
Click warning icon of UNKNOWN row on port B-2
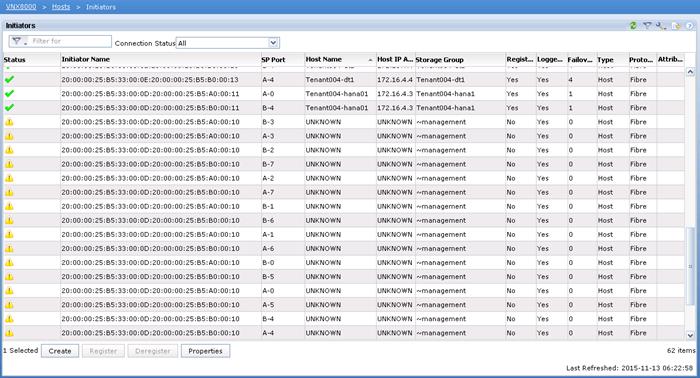(x=9, y=150)
